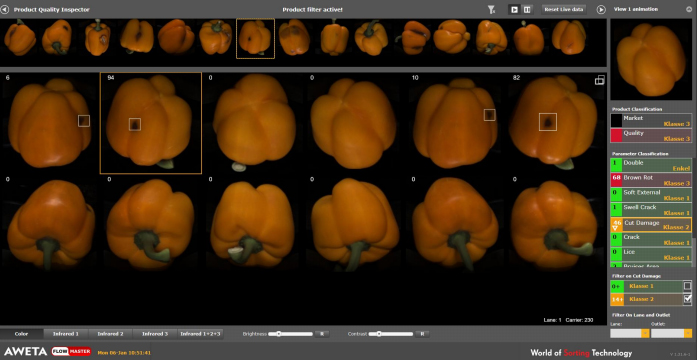Viewport: 697px width, 360px height.
Task: Switch to the Infrared 1+2+3 tab
Action: pyautogui.click(x=200, y=334)
